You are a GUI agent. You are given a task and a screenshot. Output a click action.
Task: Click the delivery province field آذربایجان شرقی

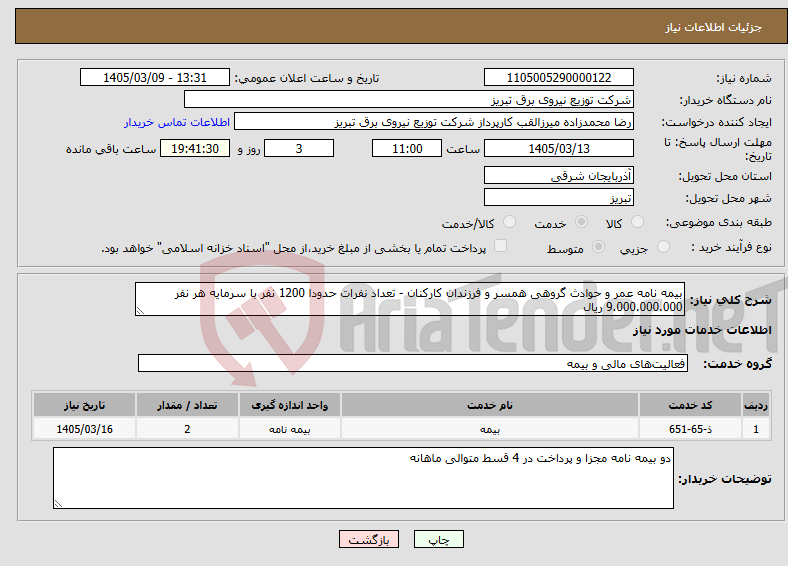tap(559, 175)
